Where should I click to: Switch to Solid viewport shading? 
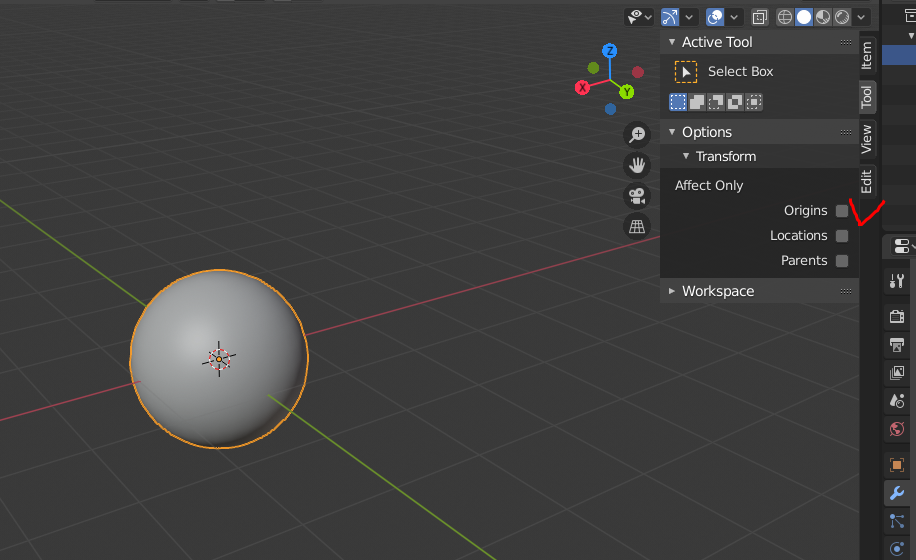804,18
